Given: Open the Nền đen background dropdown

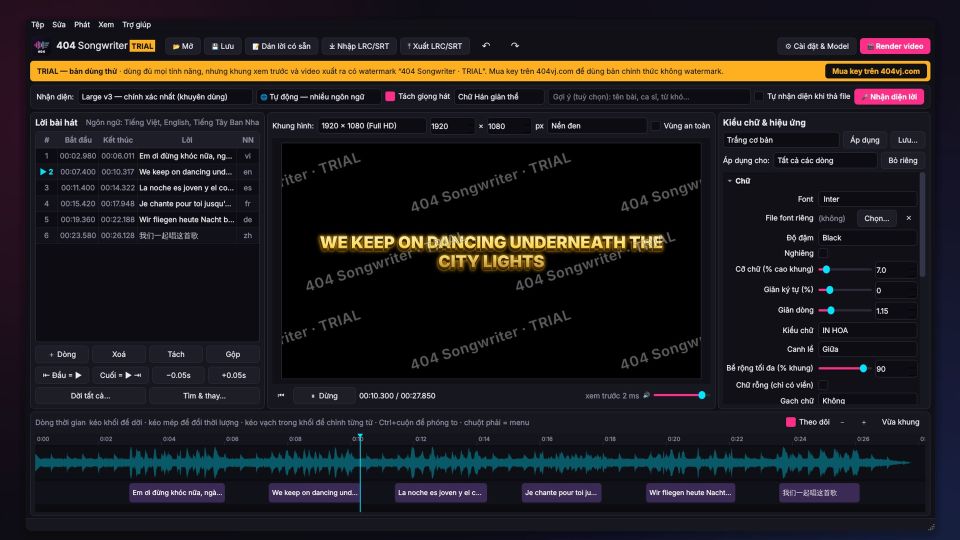Looking at the screenshot, I should coord(597,126).
